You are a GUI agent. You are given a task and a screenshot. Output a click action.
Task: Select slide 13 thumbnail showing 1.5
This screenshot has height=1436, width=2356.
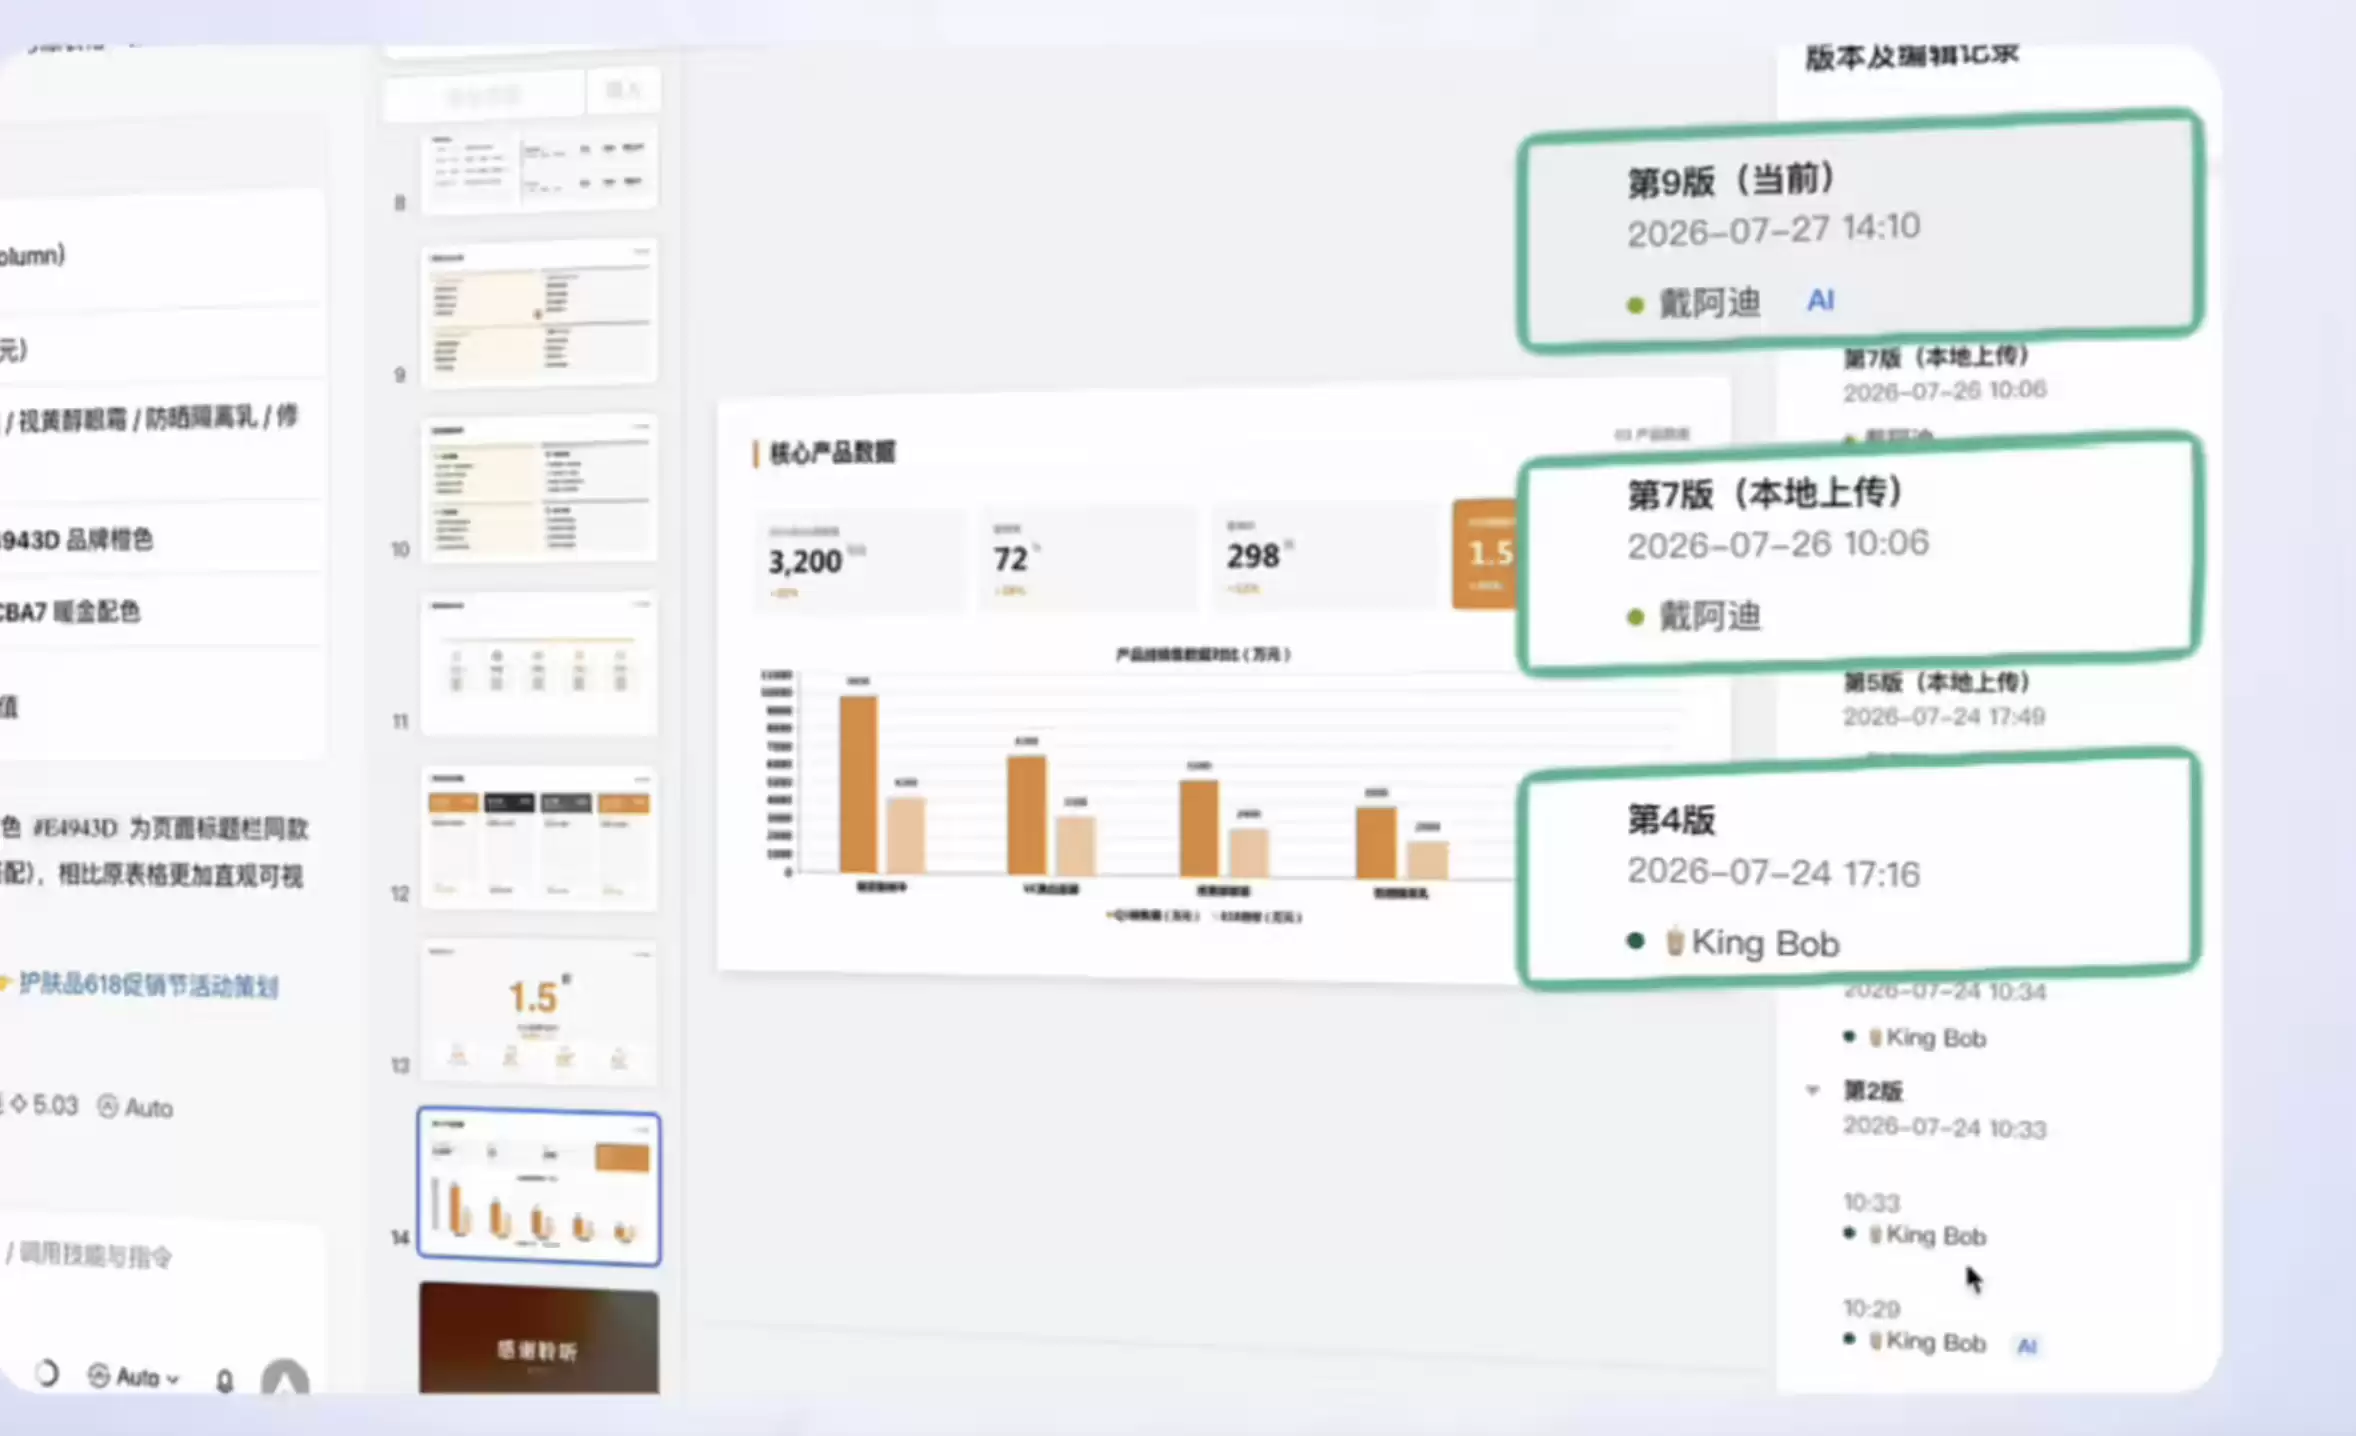coord(539,1011)
